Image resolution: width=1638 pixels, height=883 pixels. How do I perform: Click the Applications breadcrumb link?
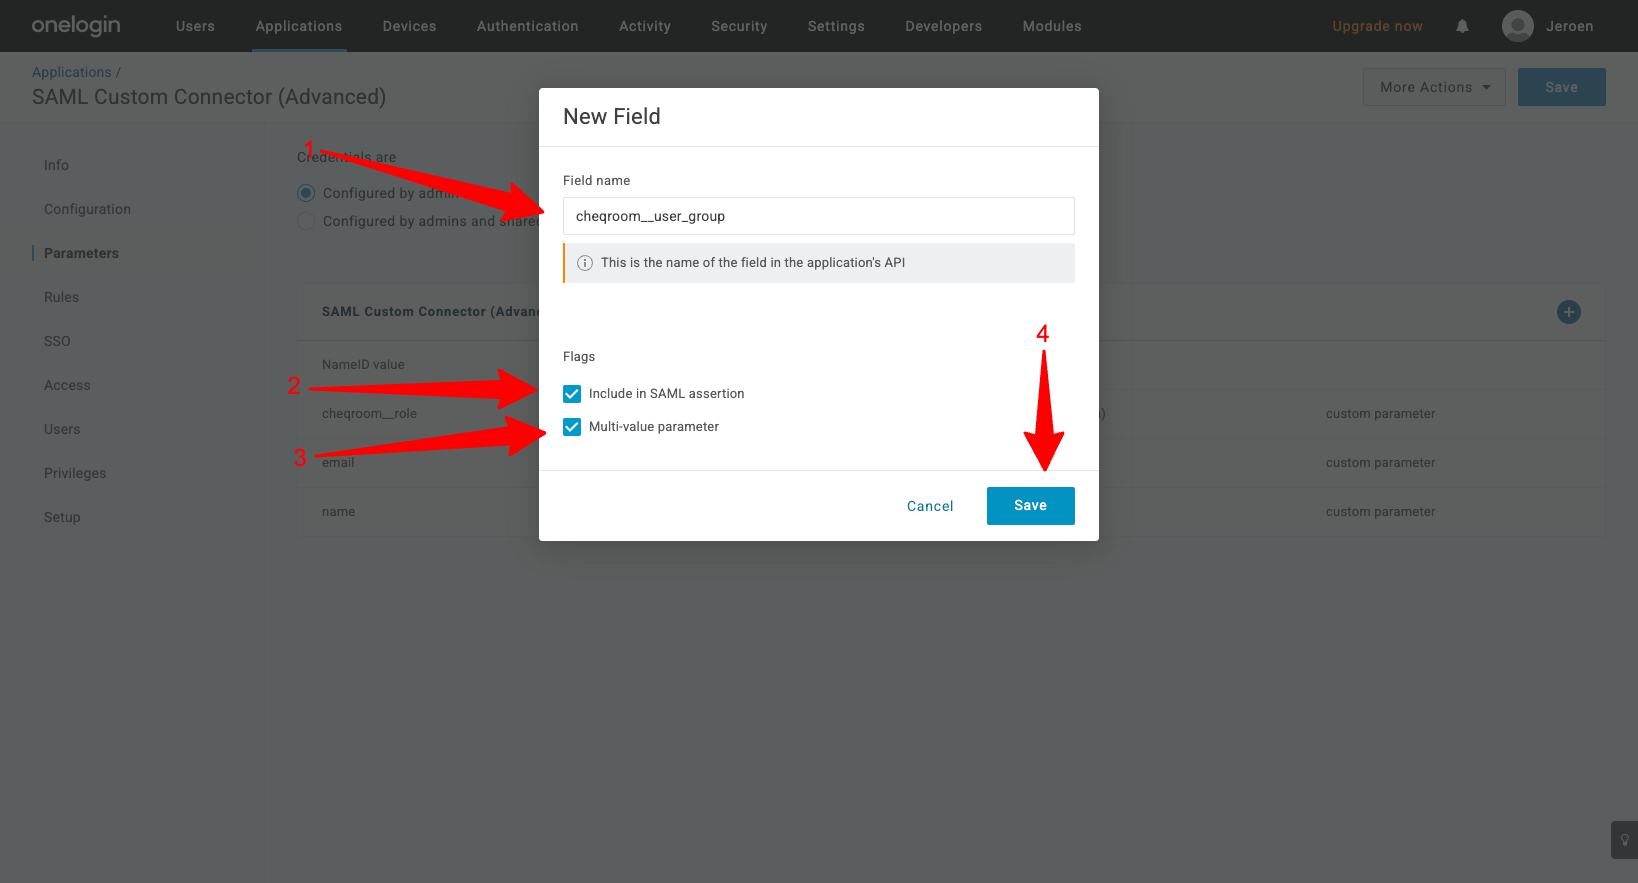[71, 72]
